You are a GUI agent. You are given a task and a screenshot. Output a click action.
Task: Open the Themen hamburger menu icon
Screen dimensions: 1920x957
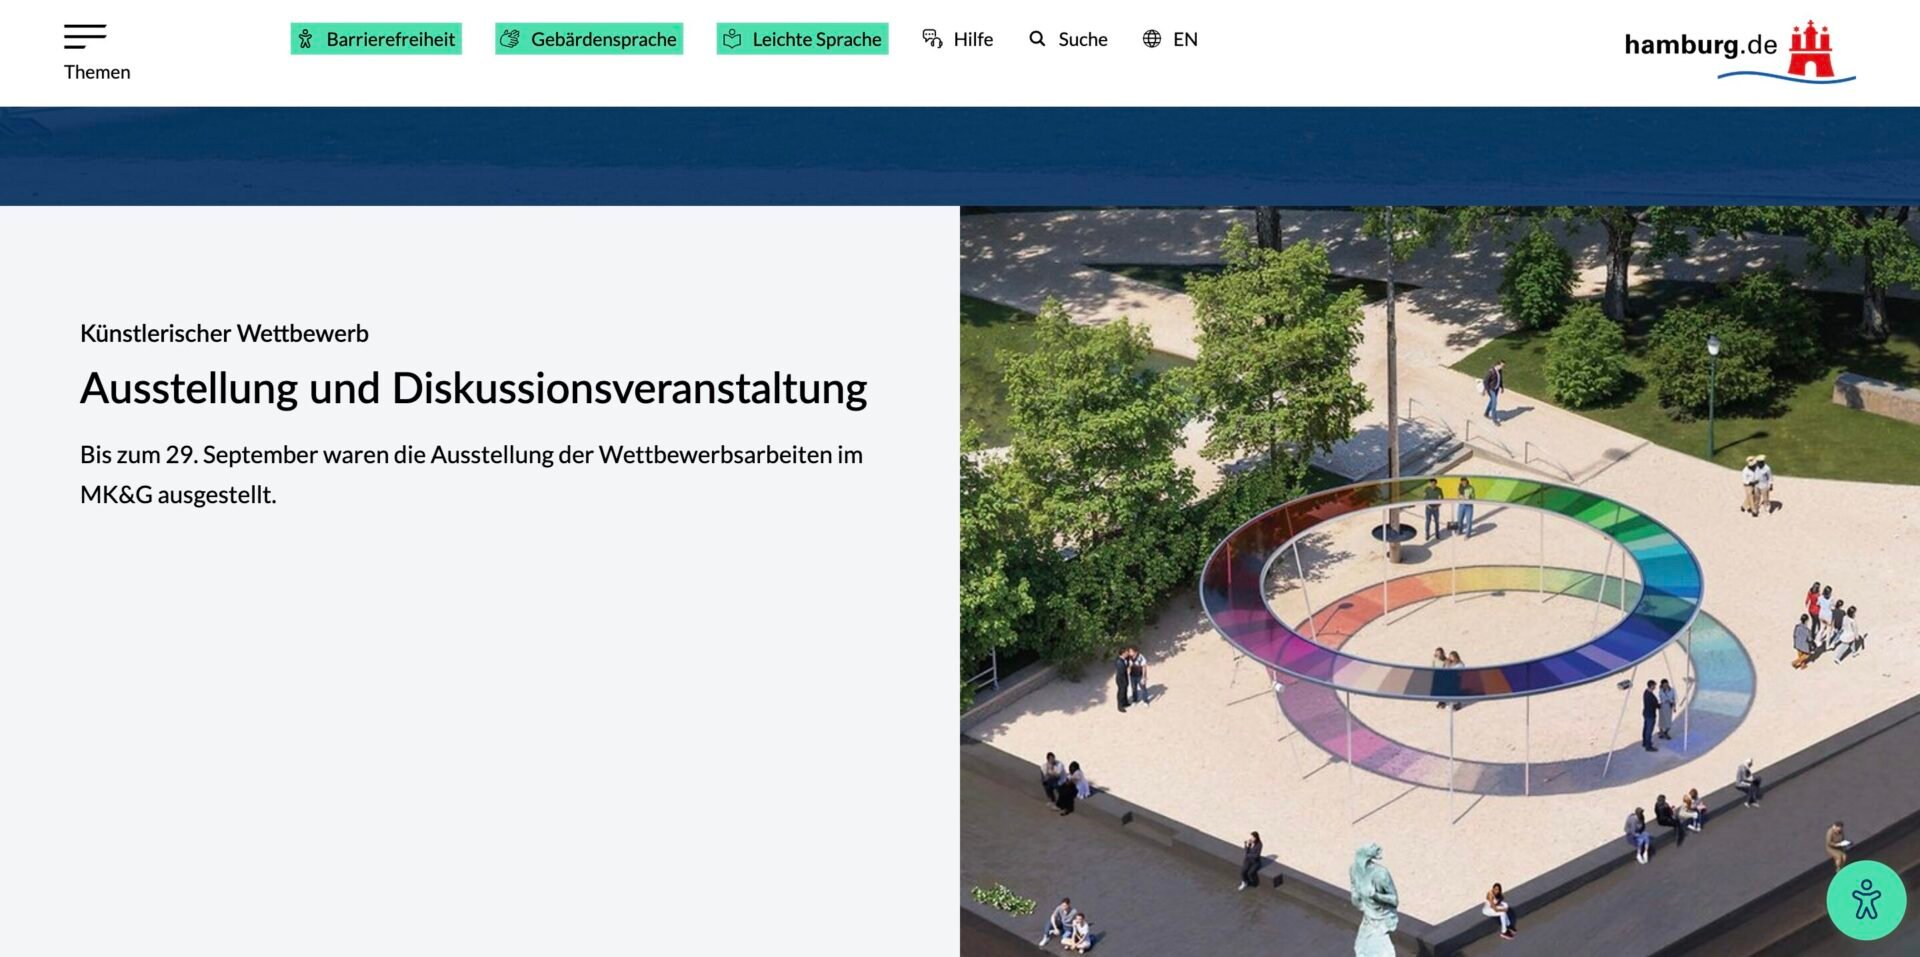coord(85,36)
